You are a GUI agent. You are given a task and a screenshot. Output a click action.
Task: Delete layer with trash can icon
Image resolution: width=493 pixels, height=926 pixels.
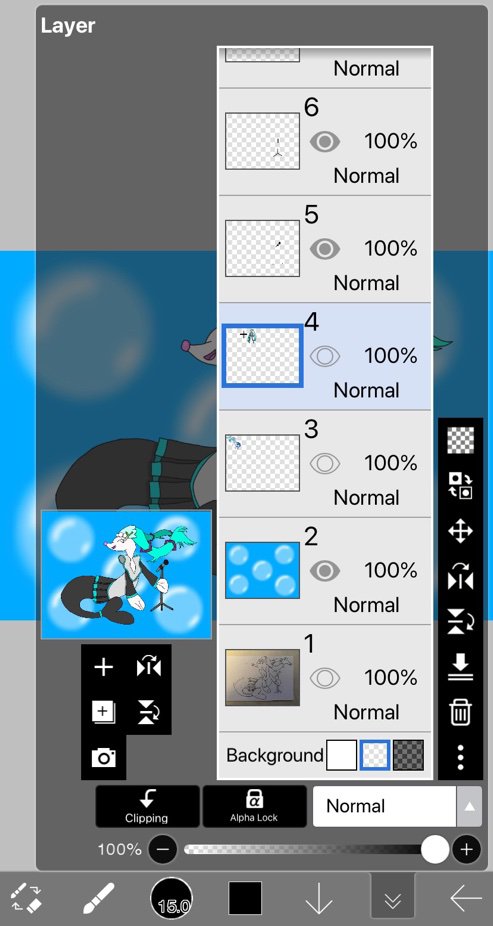point(460,713)
